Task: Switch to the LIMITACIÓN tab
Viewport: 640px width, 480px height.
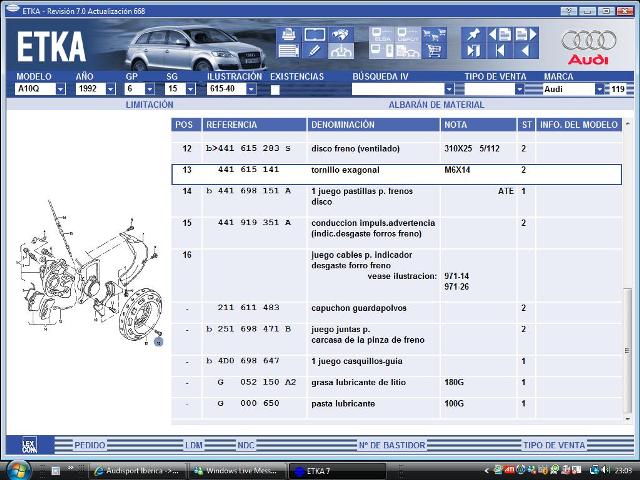Action: [x=149, y=104]
